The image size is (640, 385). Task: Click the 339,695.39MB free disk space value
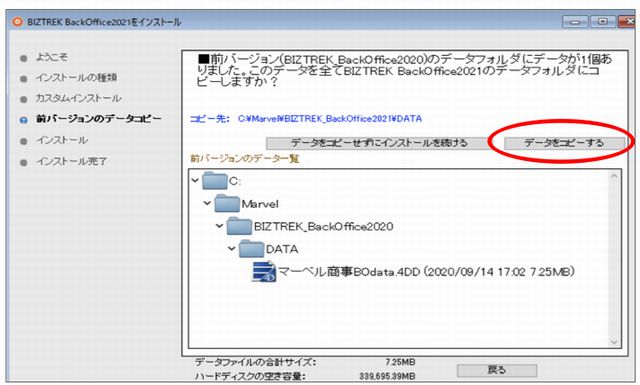tap(387, 376)
